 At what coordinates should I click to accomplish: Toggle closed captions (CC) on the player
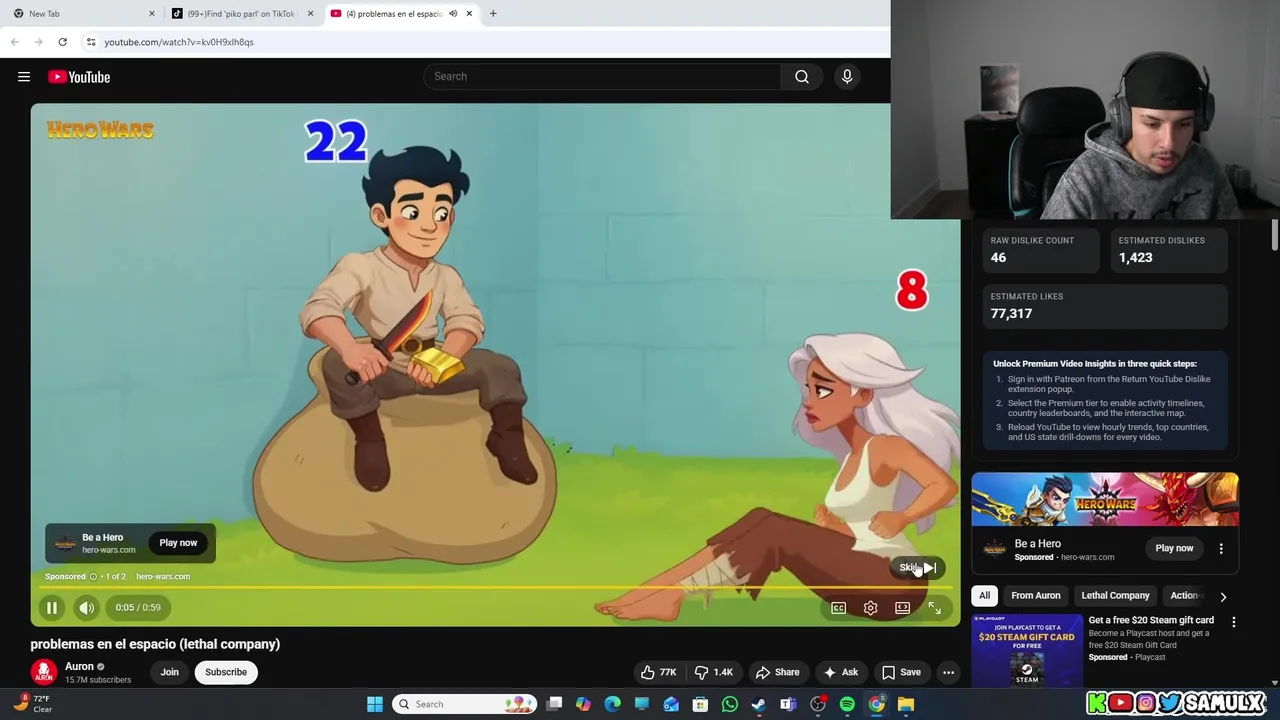coord(838,608)
